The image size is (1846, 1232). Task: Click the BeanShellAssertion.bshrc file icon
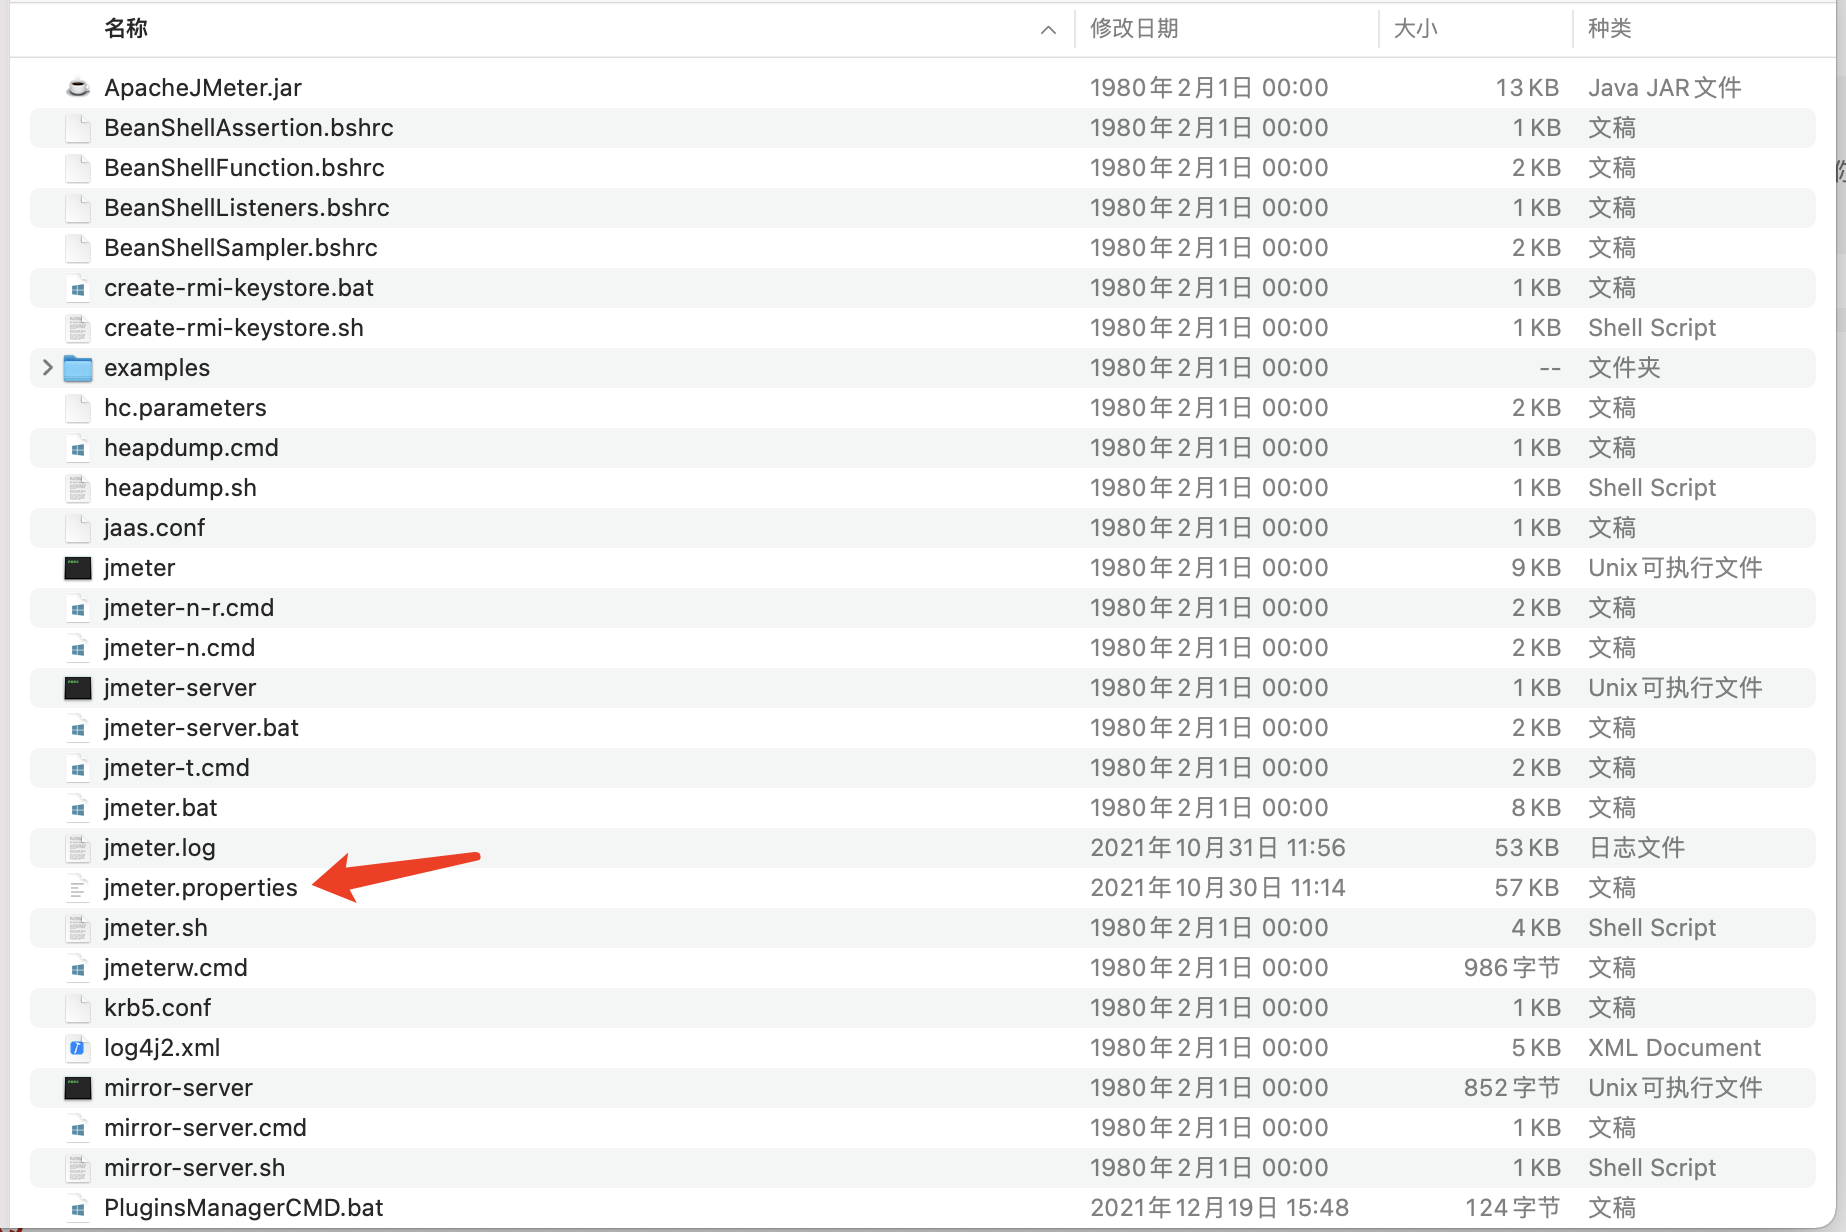pyautogui.click(x=78, y=128)
